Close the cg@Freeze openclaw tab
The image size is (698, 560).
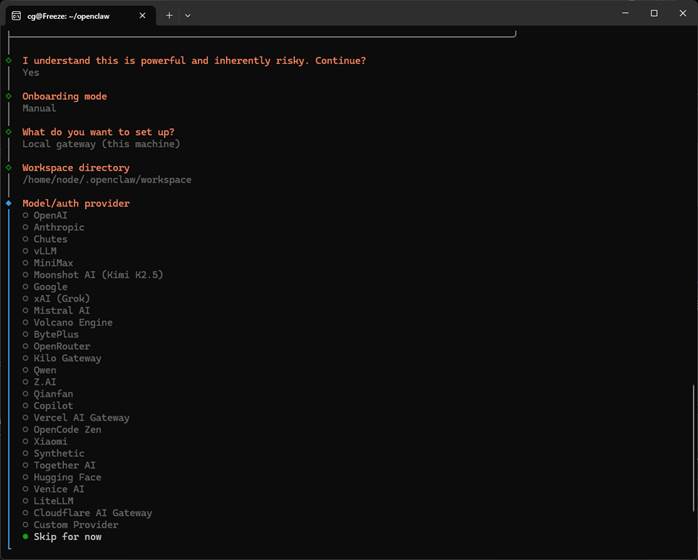click(142, 16)
